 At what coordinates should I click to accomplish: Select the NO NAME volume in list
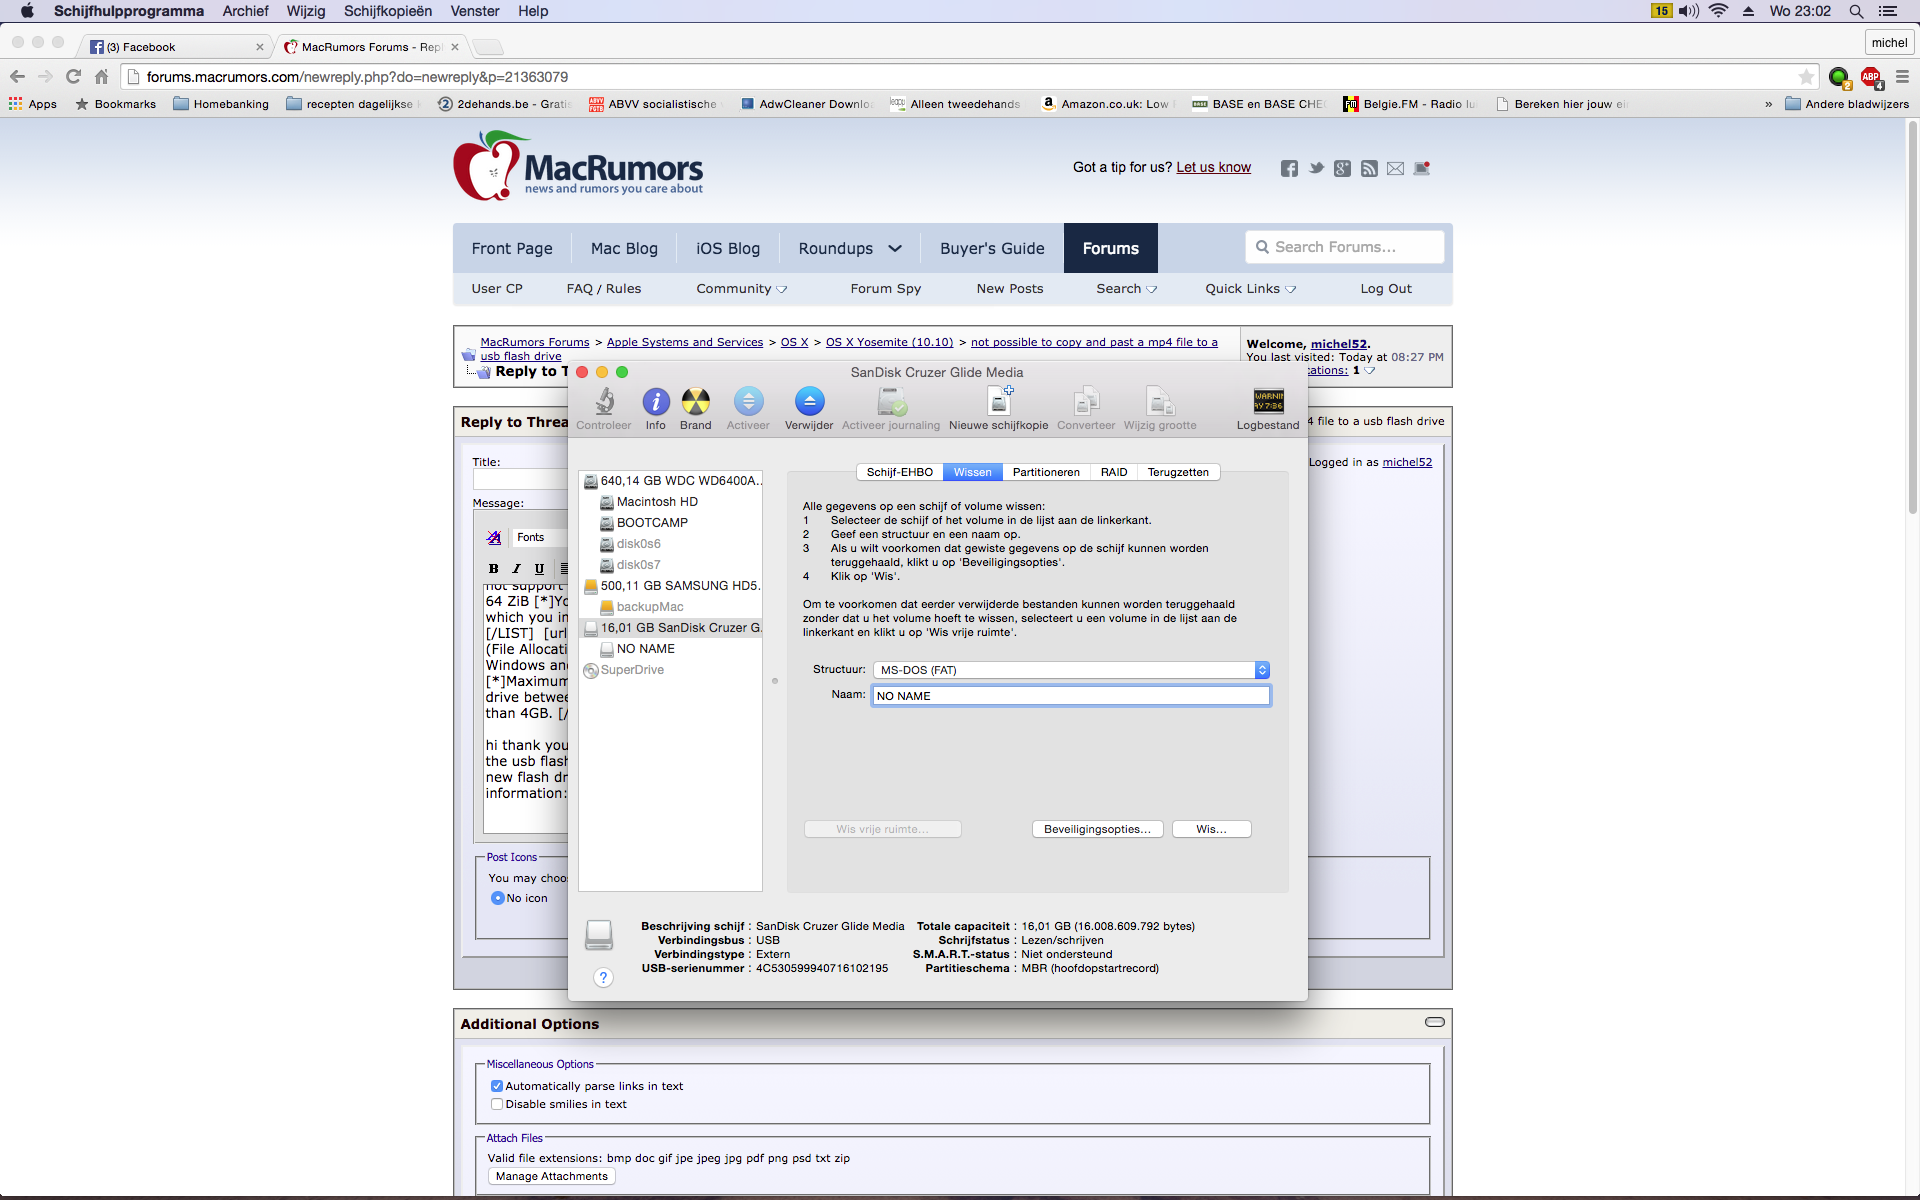645,649
